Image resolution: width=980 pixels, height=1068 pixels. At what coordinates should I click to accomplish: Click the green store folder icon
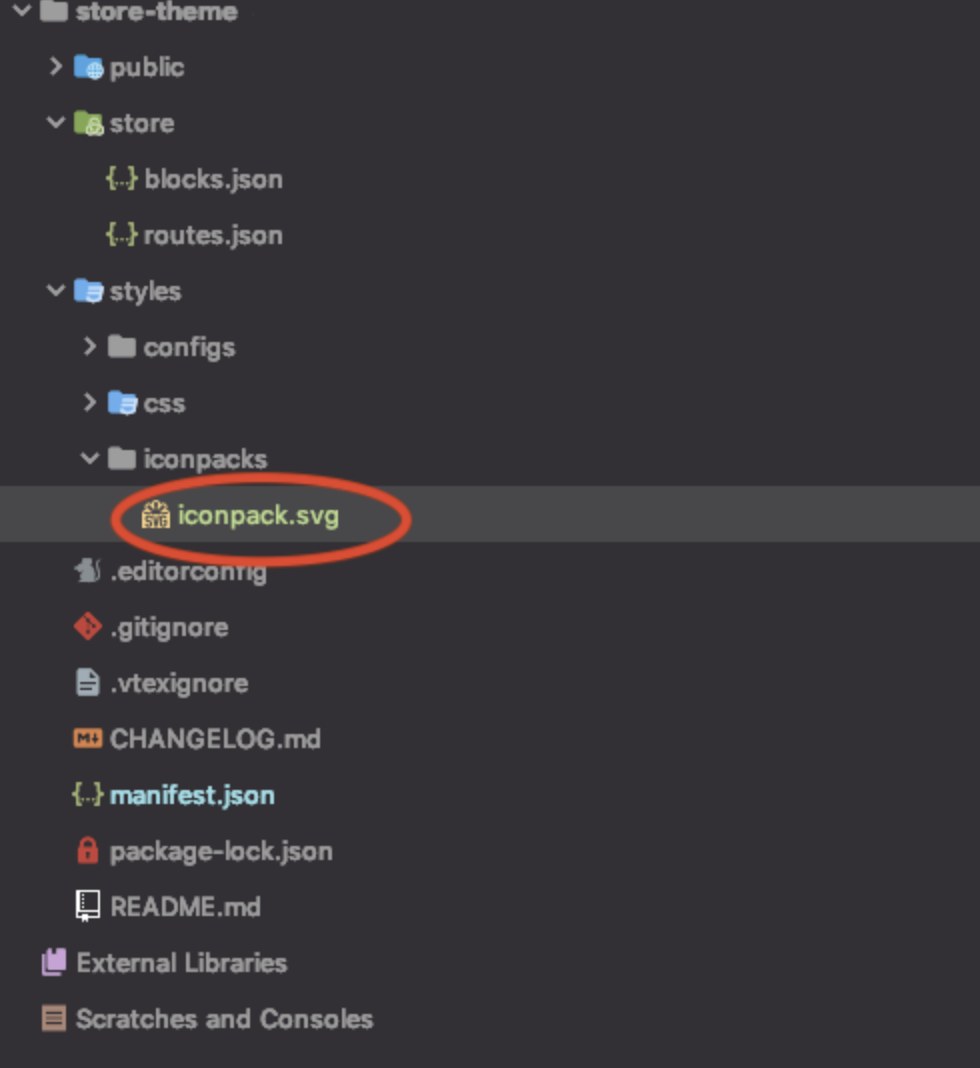pos(89,123)
